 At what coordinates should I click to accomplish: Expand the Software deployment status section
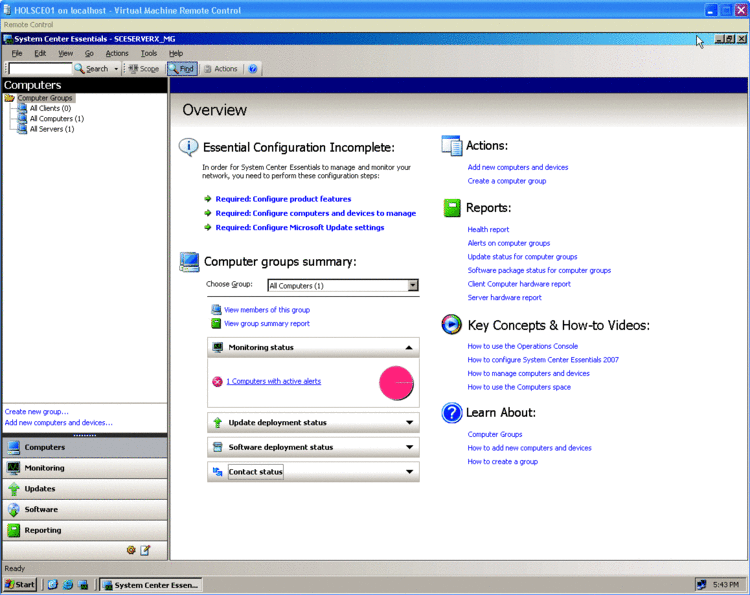pos(409,448)
